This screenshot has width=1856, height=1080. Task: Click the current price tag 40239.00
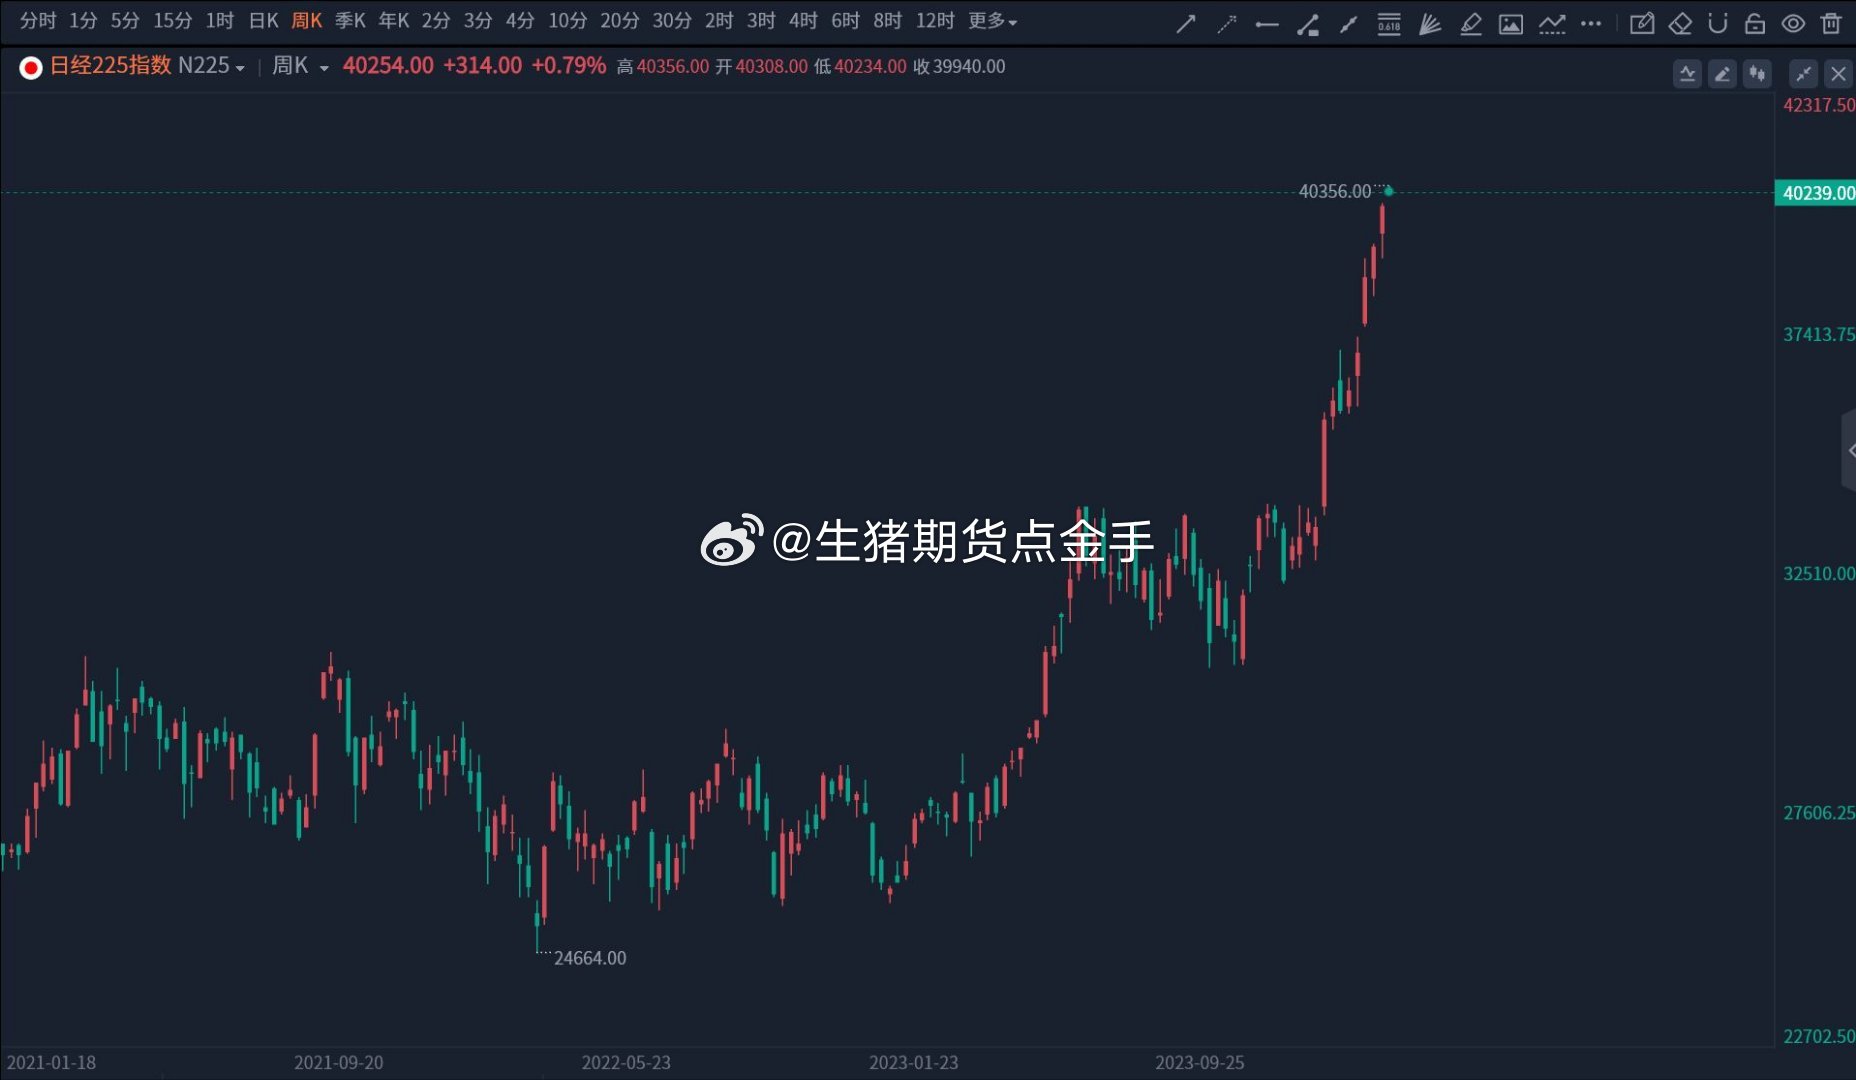point(1816,193)
